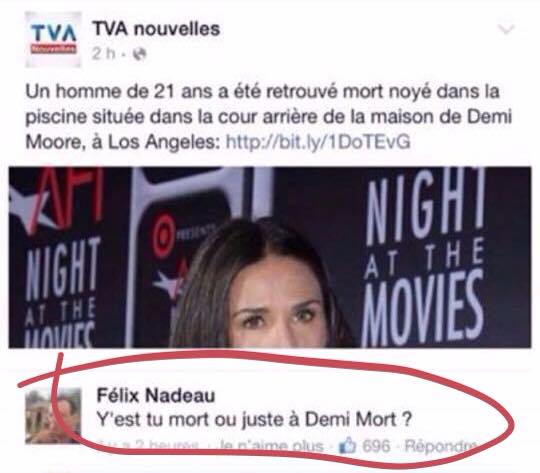Image resolution: width=540 pixels, height=473 pixels.
Task: Click the large Night at the Movies sign
Action: pos(424,258)
